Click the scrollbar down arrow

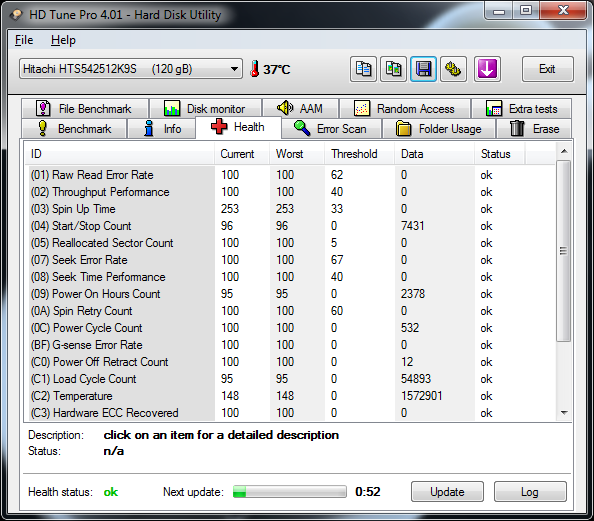[x=564, y=413]
